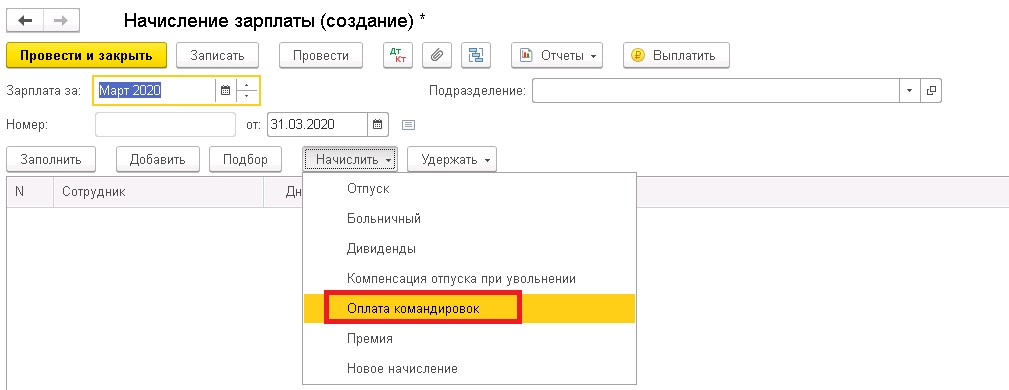Click the Подбор button
The height and width of the screenshot is (390, 1009).
245,160
